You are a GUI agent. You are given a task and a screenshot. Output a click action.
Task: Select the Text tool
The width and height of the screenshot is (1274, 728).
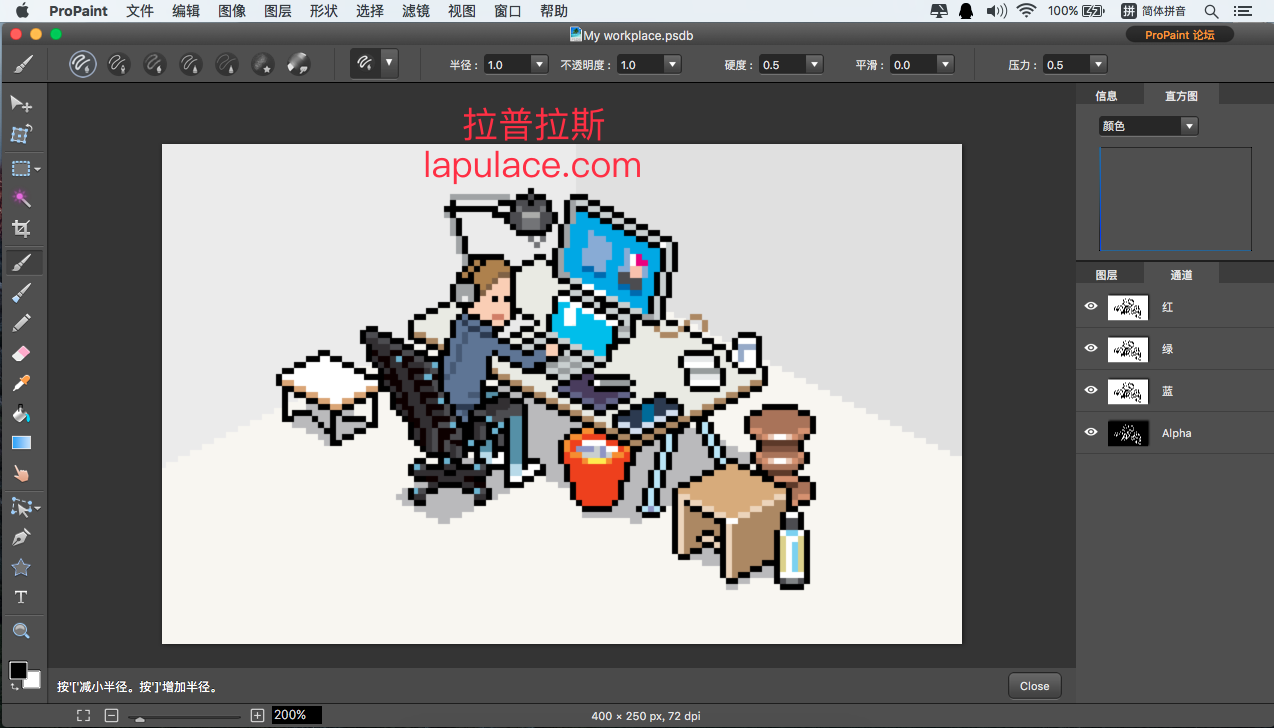tap(21, 597)
